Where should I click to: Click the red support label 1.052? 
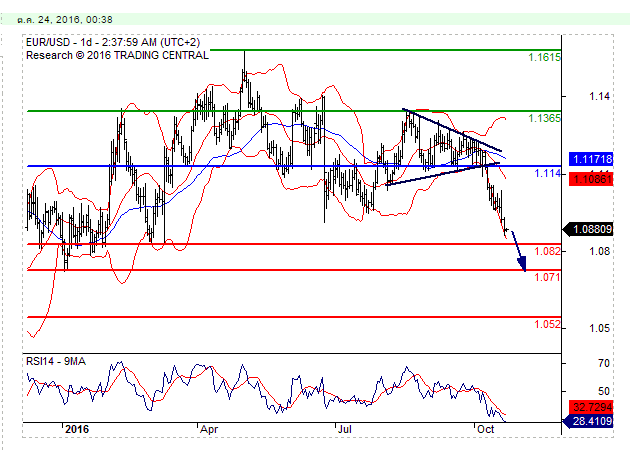[x=547, y=324]
